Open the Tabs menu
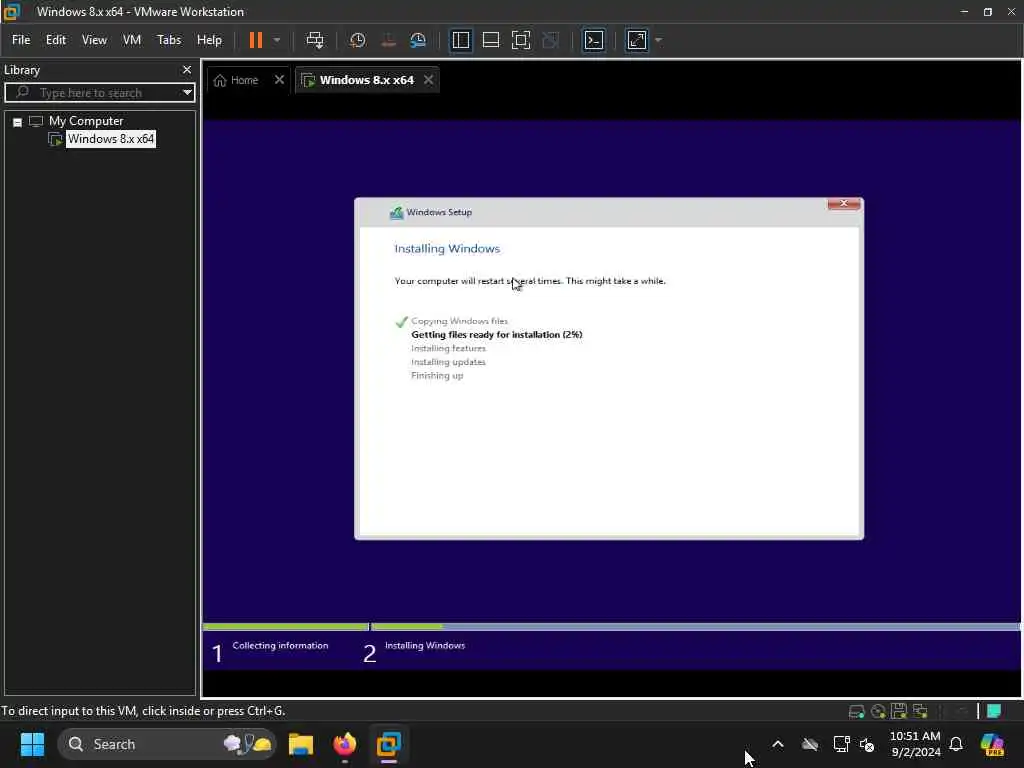This screenshot has width=1024, height=768. [169, 40]
